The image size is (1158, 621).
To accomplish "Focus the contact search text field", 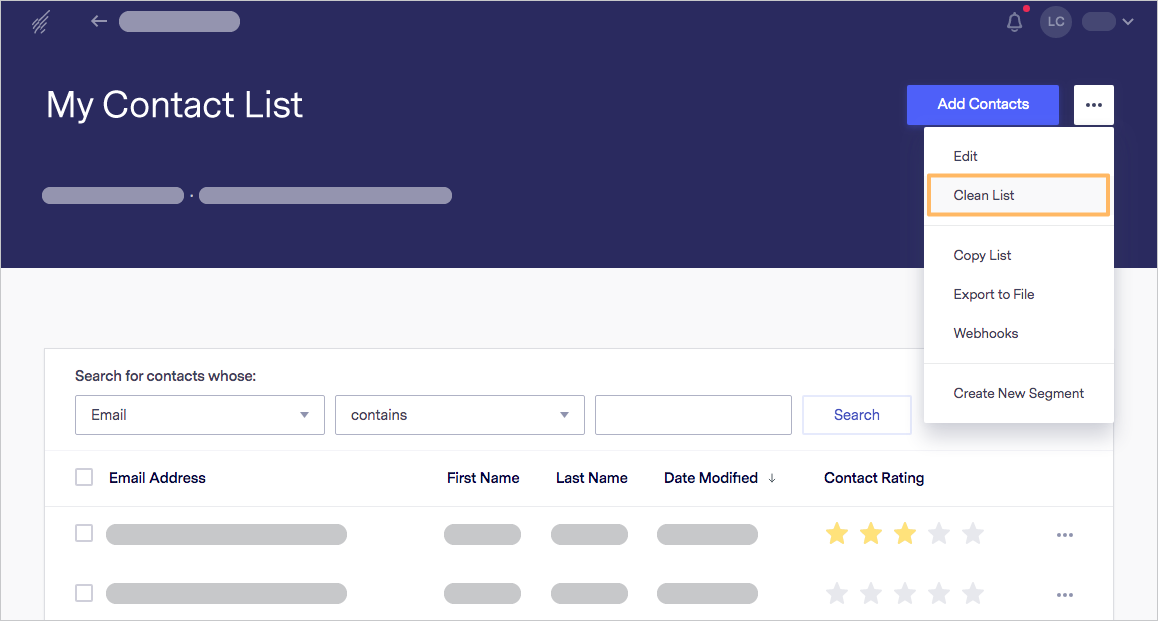I will (693, 415).
